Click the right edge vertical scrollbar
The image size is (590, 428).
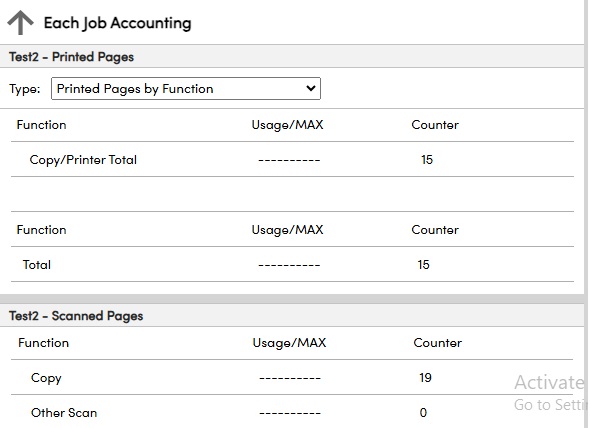tap(587, 214)
